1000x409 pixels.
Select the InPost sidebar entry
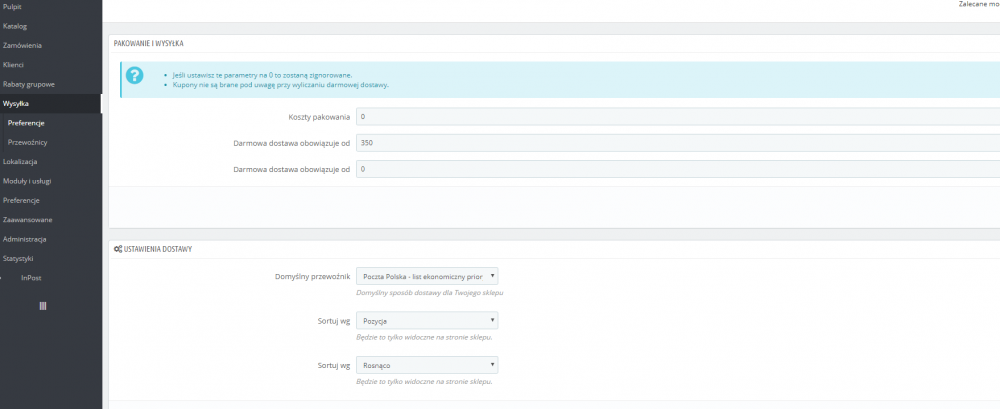click(x=31, y=278)
